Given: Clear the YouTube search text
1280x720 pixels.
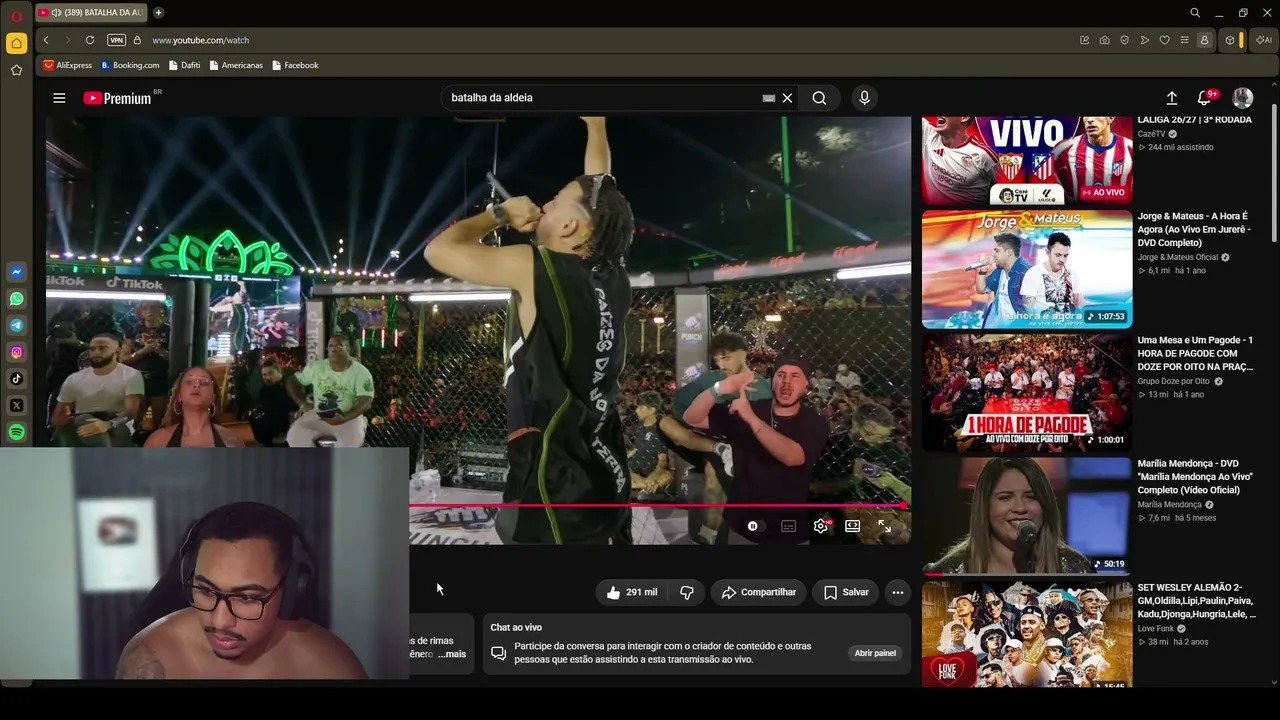Looking at the screenshot, I should coord(787,98).
